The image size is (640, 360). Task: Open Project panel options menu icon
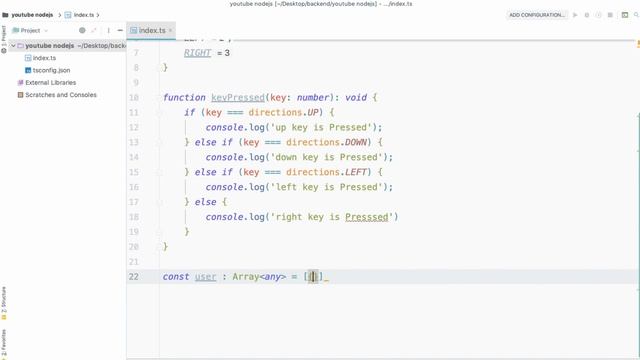click(109, 30)
